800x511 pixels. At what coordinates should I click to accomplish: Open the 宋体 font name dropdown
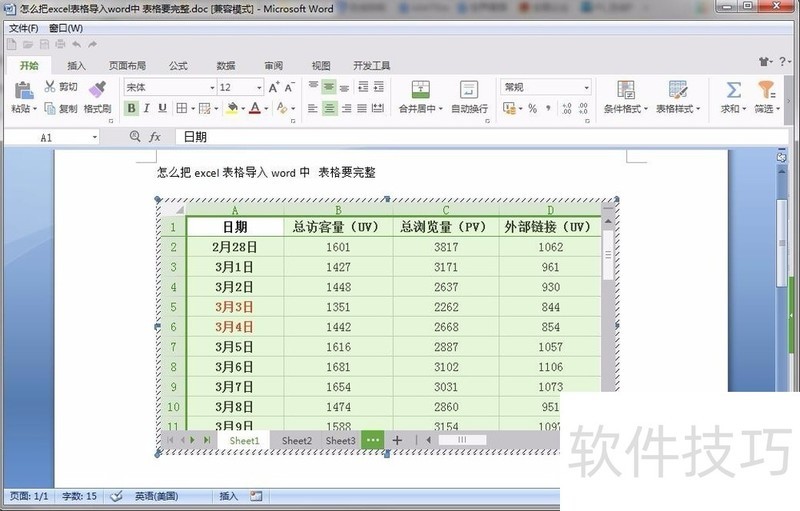click(212, 88)
